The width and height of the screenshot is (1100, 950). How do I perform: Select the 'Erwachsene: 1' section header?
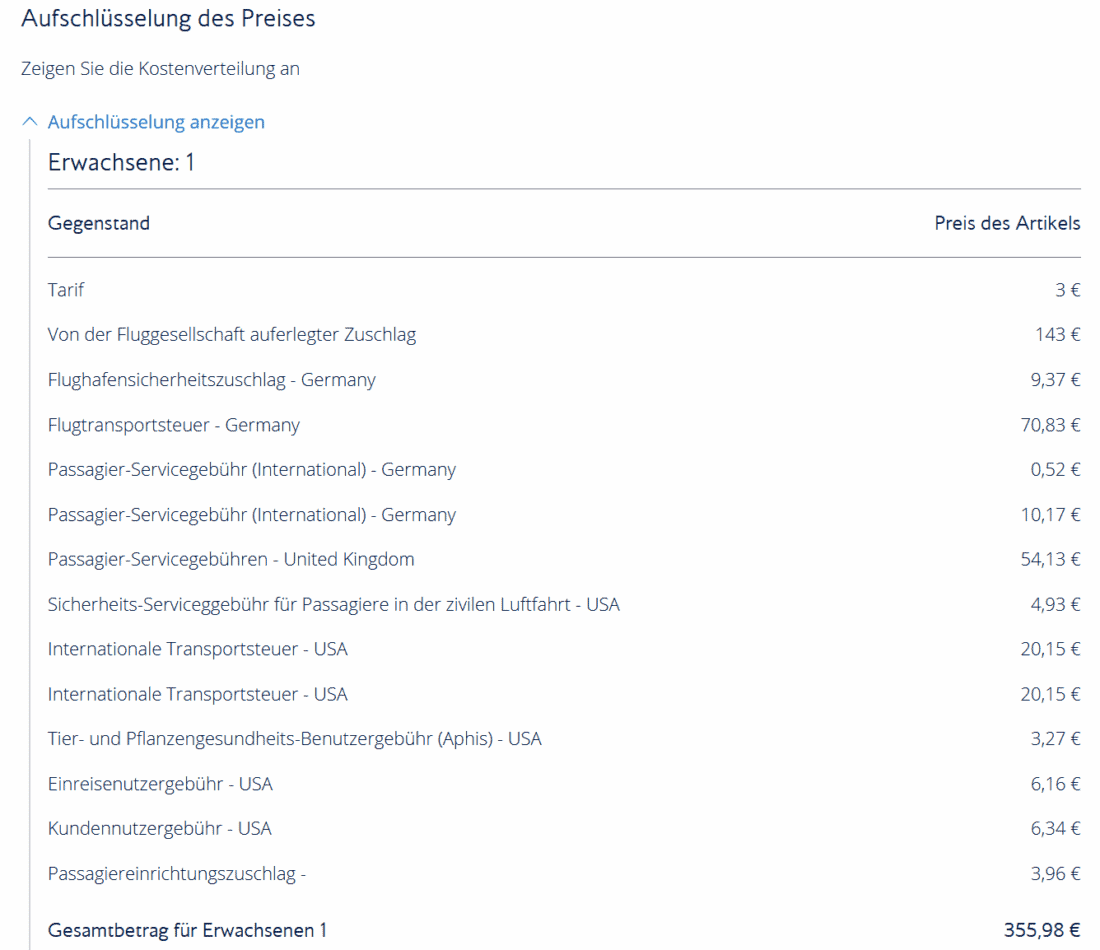pos(121,162)
